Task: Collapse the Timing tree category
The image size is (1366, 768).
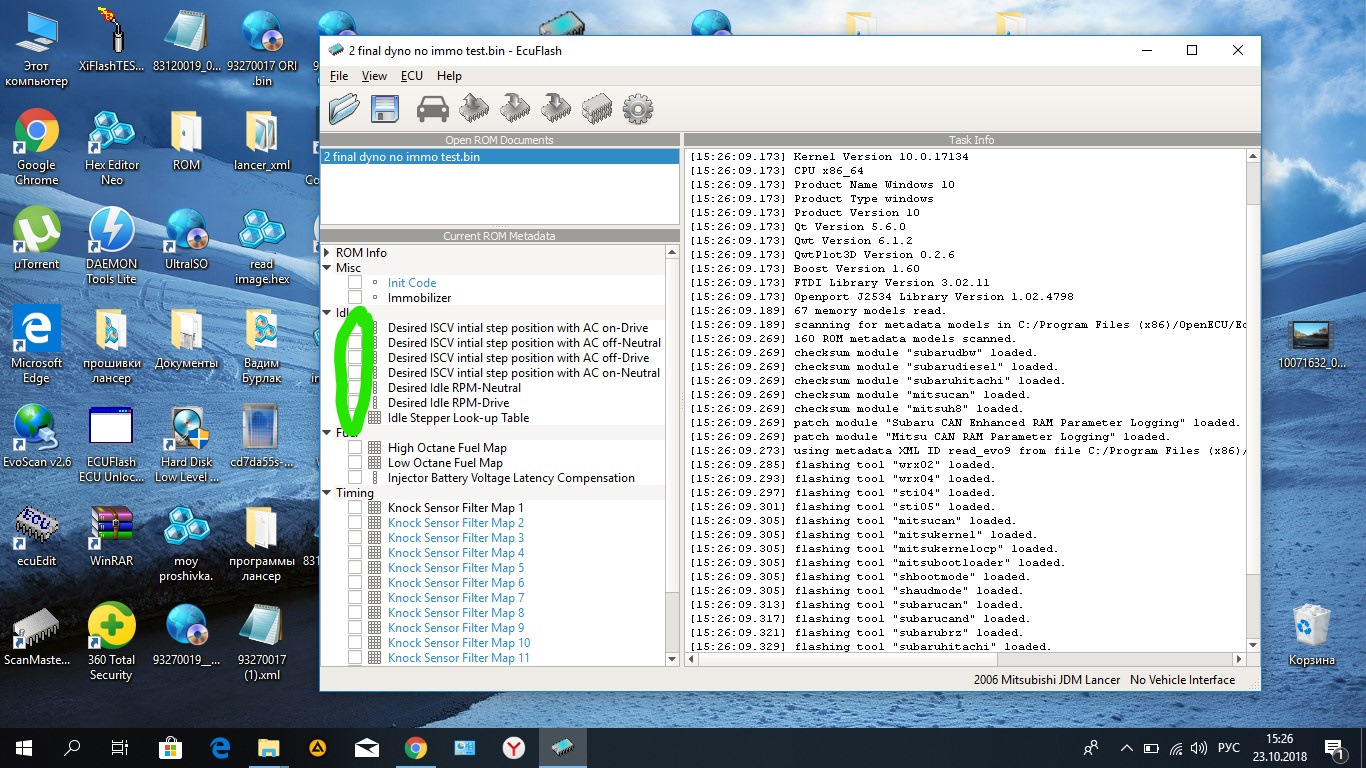Action: click(x=327, y=493)
